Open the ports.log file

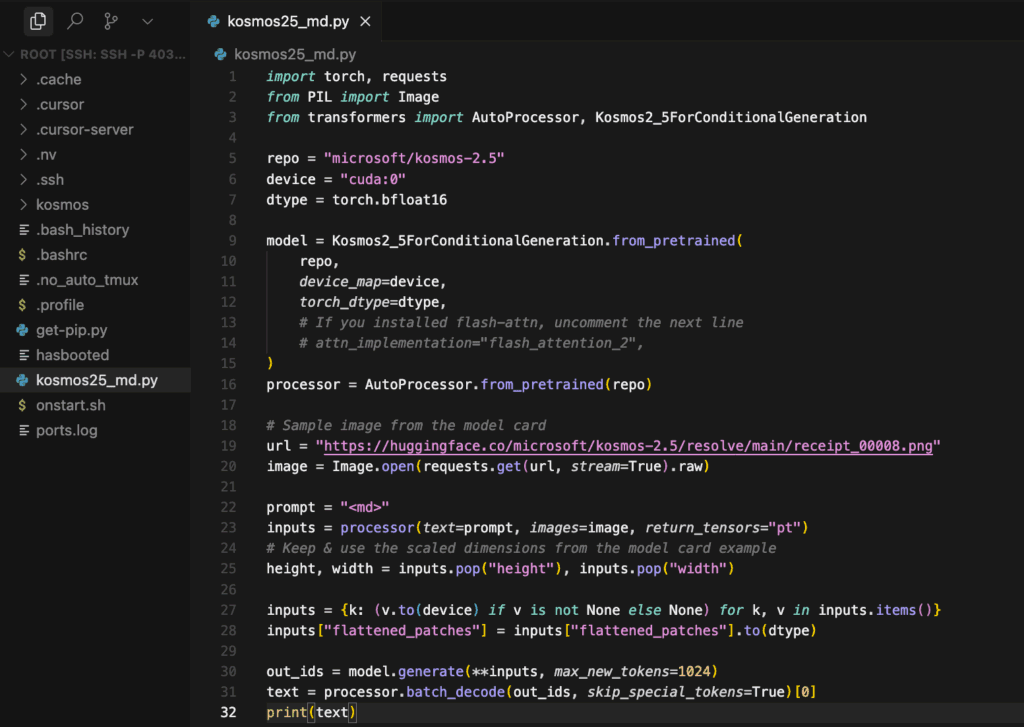click(x=95, y=430)
